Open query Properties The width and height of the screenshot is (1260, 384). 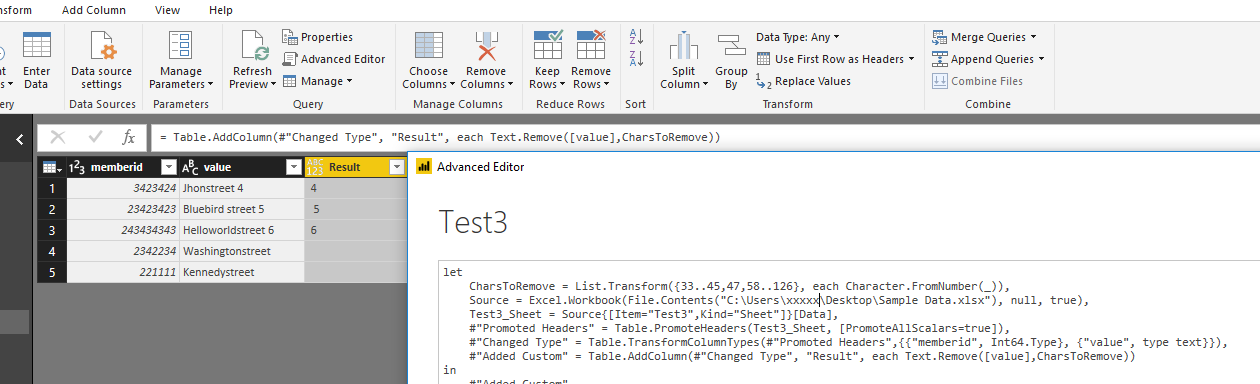(x=318, y=37)
